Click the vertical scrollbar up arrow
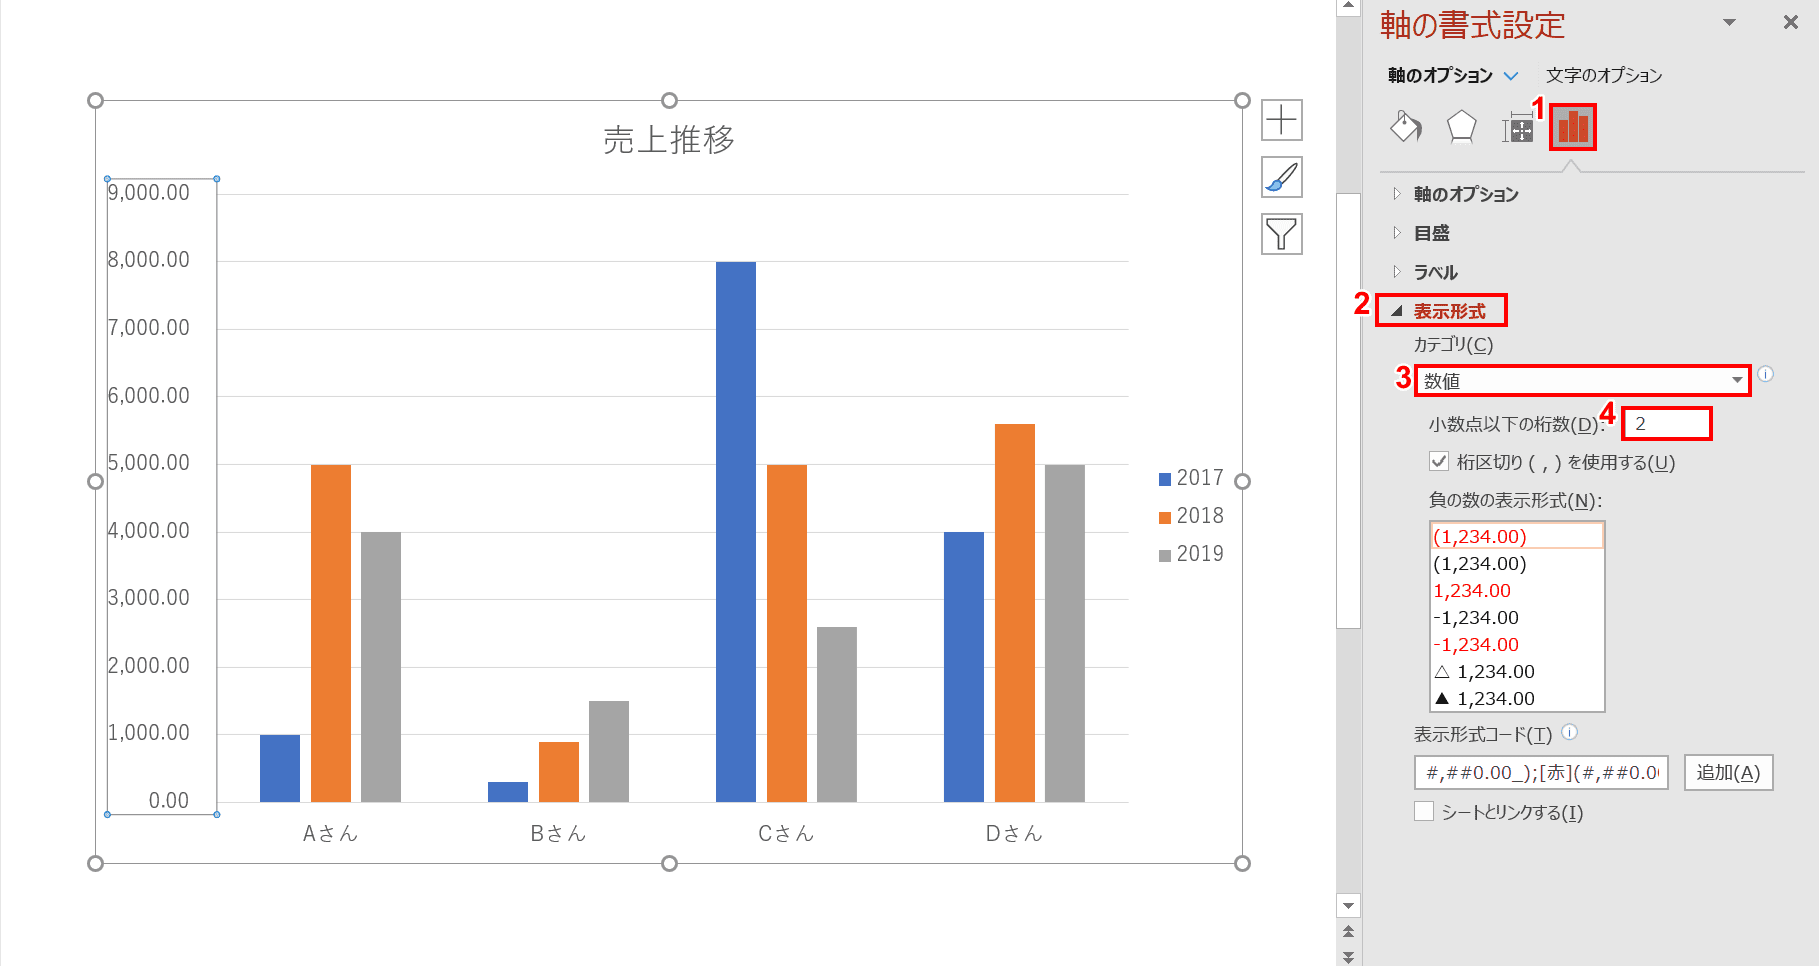 [1348, 7]
